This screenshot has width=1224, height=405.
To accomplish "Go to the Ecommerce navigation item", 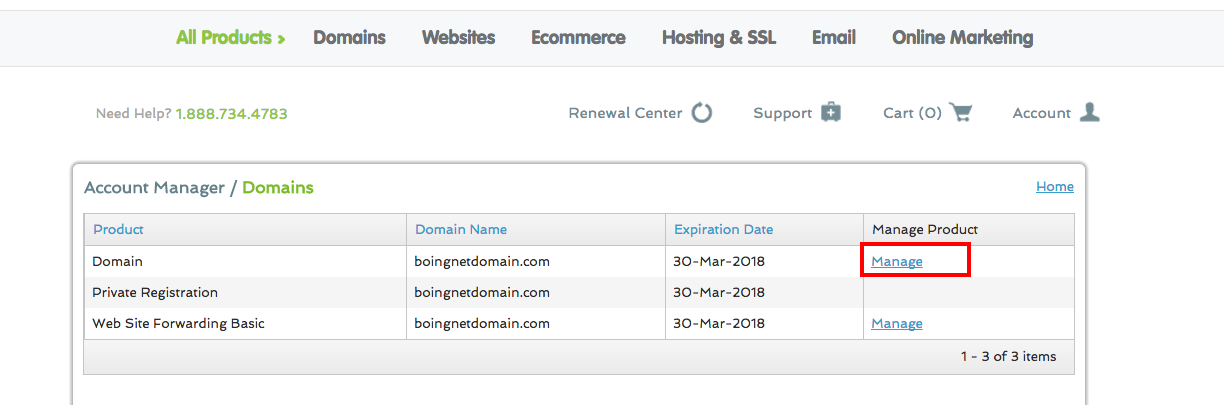I will (578, 38).
